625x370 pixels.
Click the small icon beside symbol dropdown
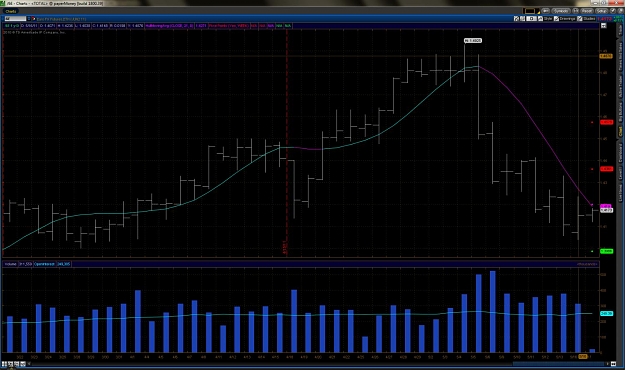click(33, 19)
